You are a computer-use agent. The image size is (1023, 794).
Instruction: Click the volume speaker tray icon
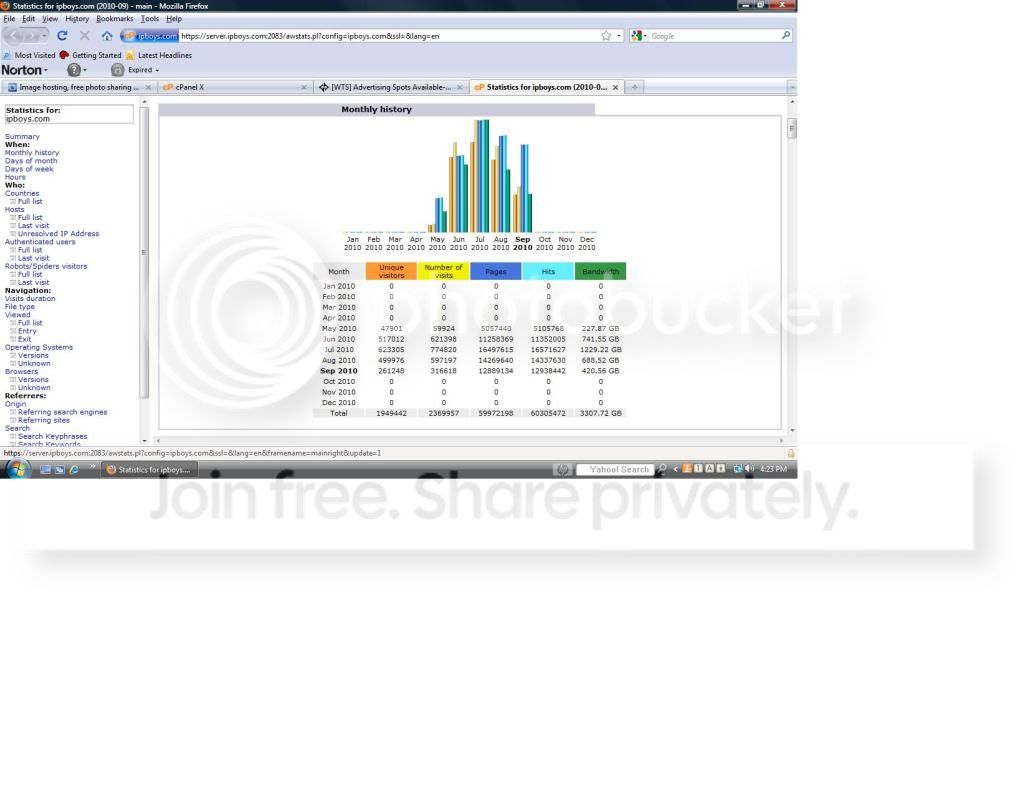click(750, 468)
